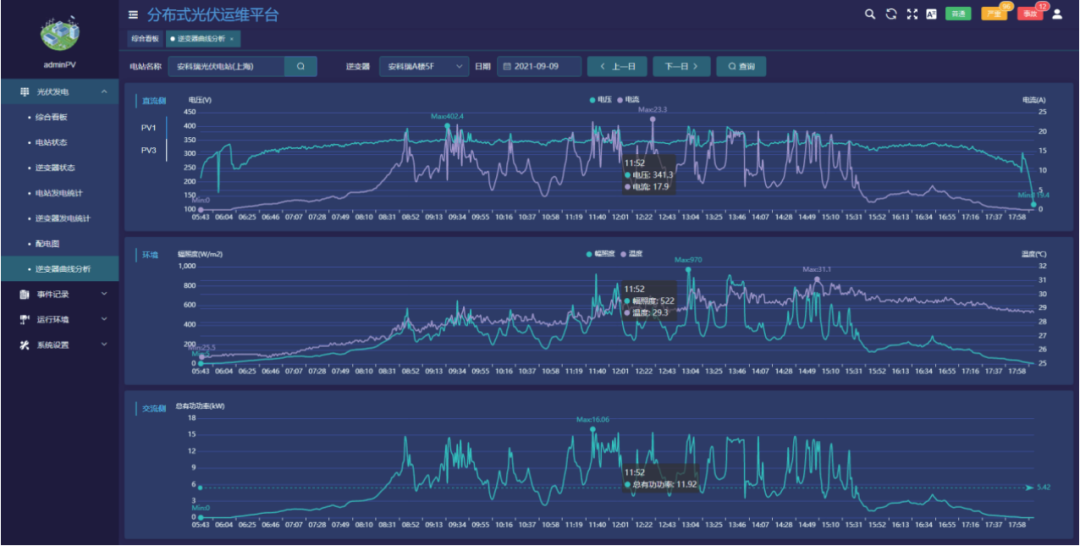Switch to the 综合看板 tab
This screenshot has height=546, width=1080.
point(145,39)
